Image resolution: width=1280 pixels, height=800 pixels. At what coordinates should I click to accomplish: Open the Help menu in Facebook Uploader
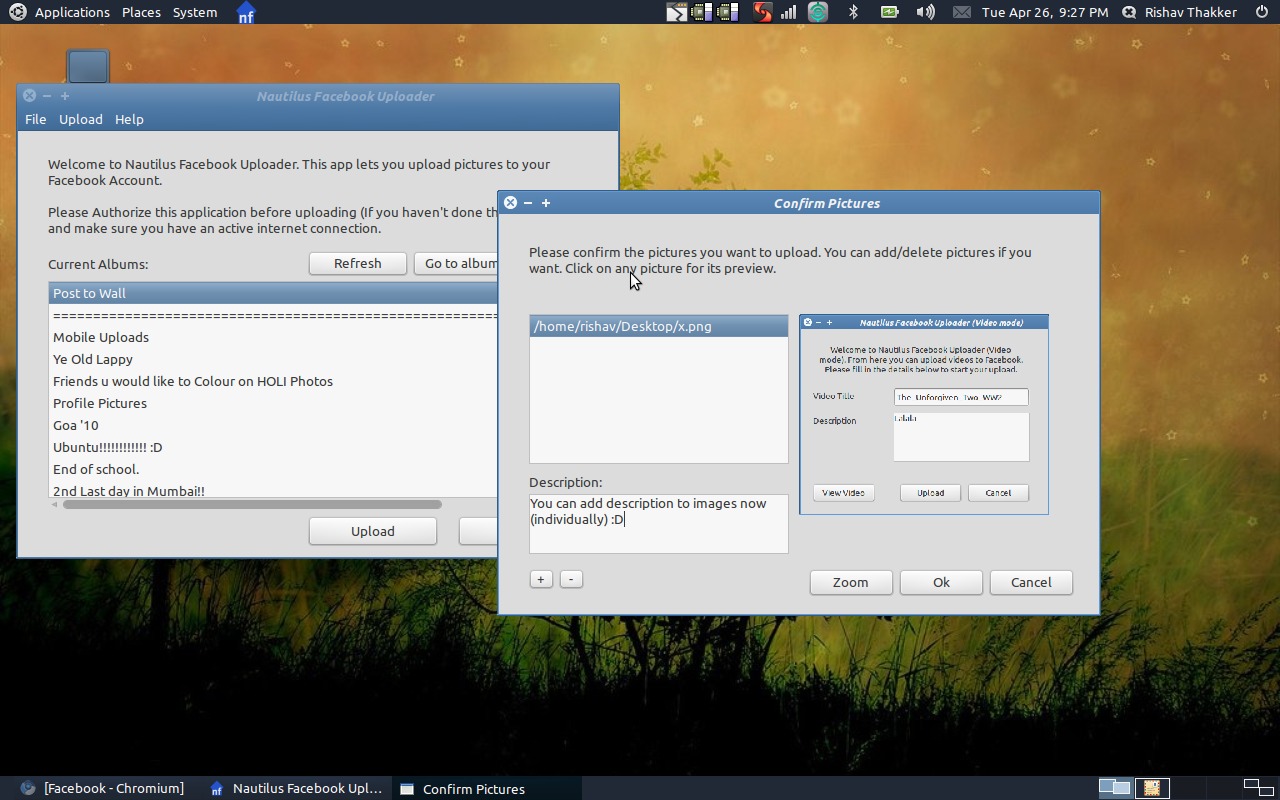pos(129,119)
